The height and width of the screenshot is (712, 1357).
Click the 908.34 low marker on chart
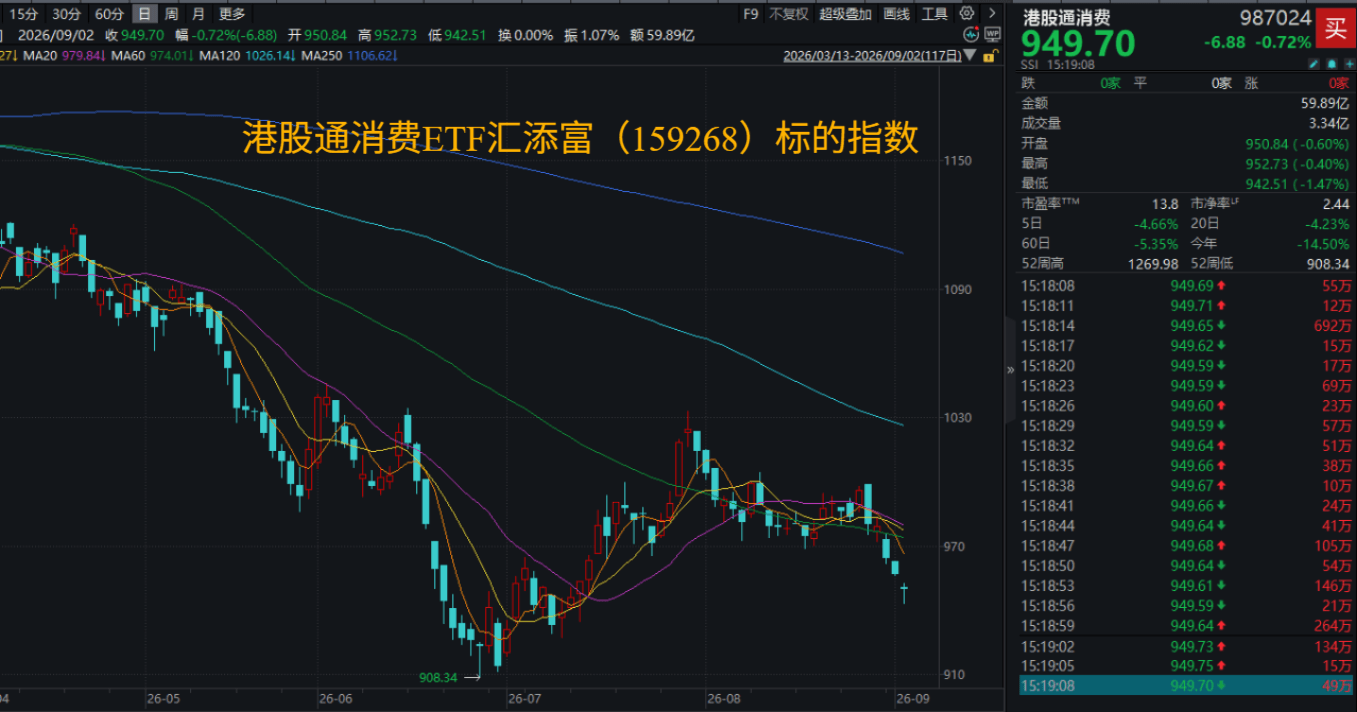tap(438, 677)
